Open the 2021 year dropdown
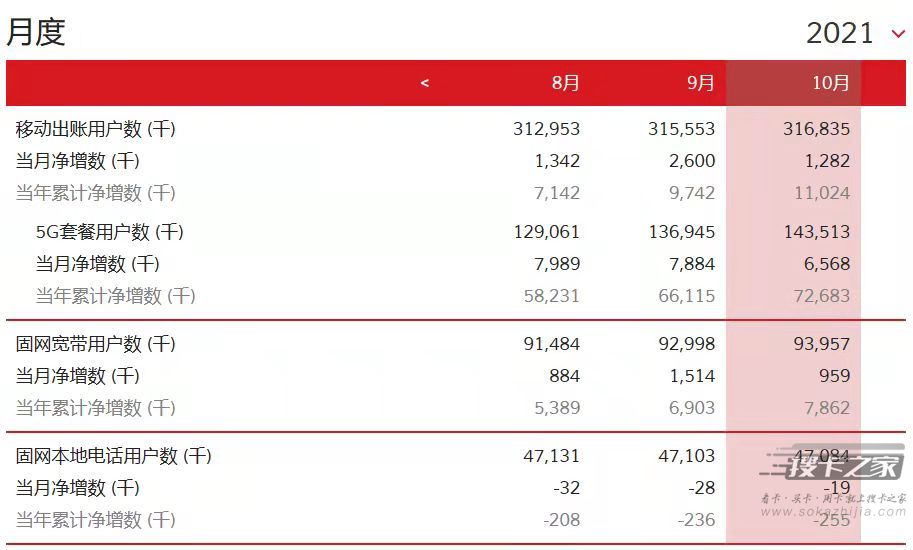This screenshot has height=550, width=913. coord(840,33)
